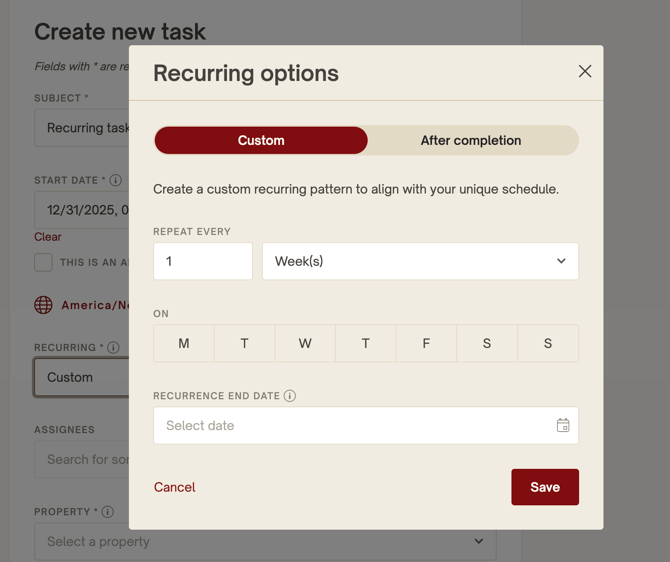Click the globe timezone icon
The height and width of the screenshot is (562, 670).
pos(44,305)
